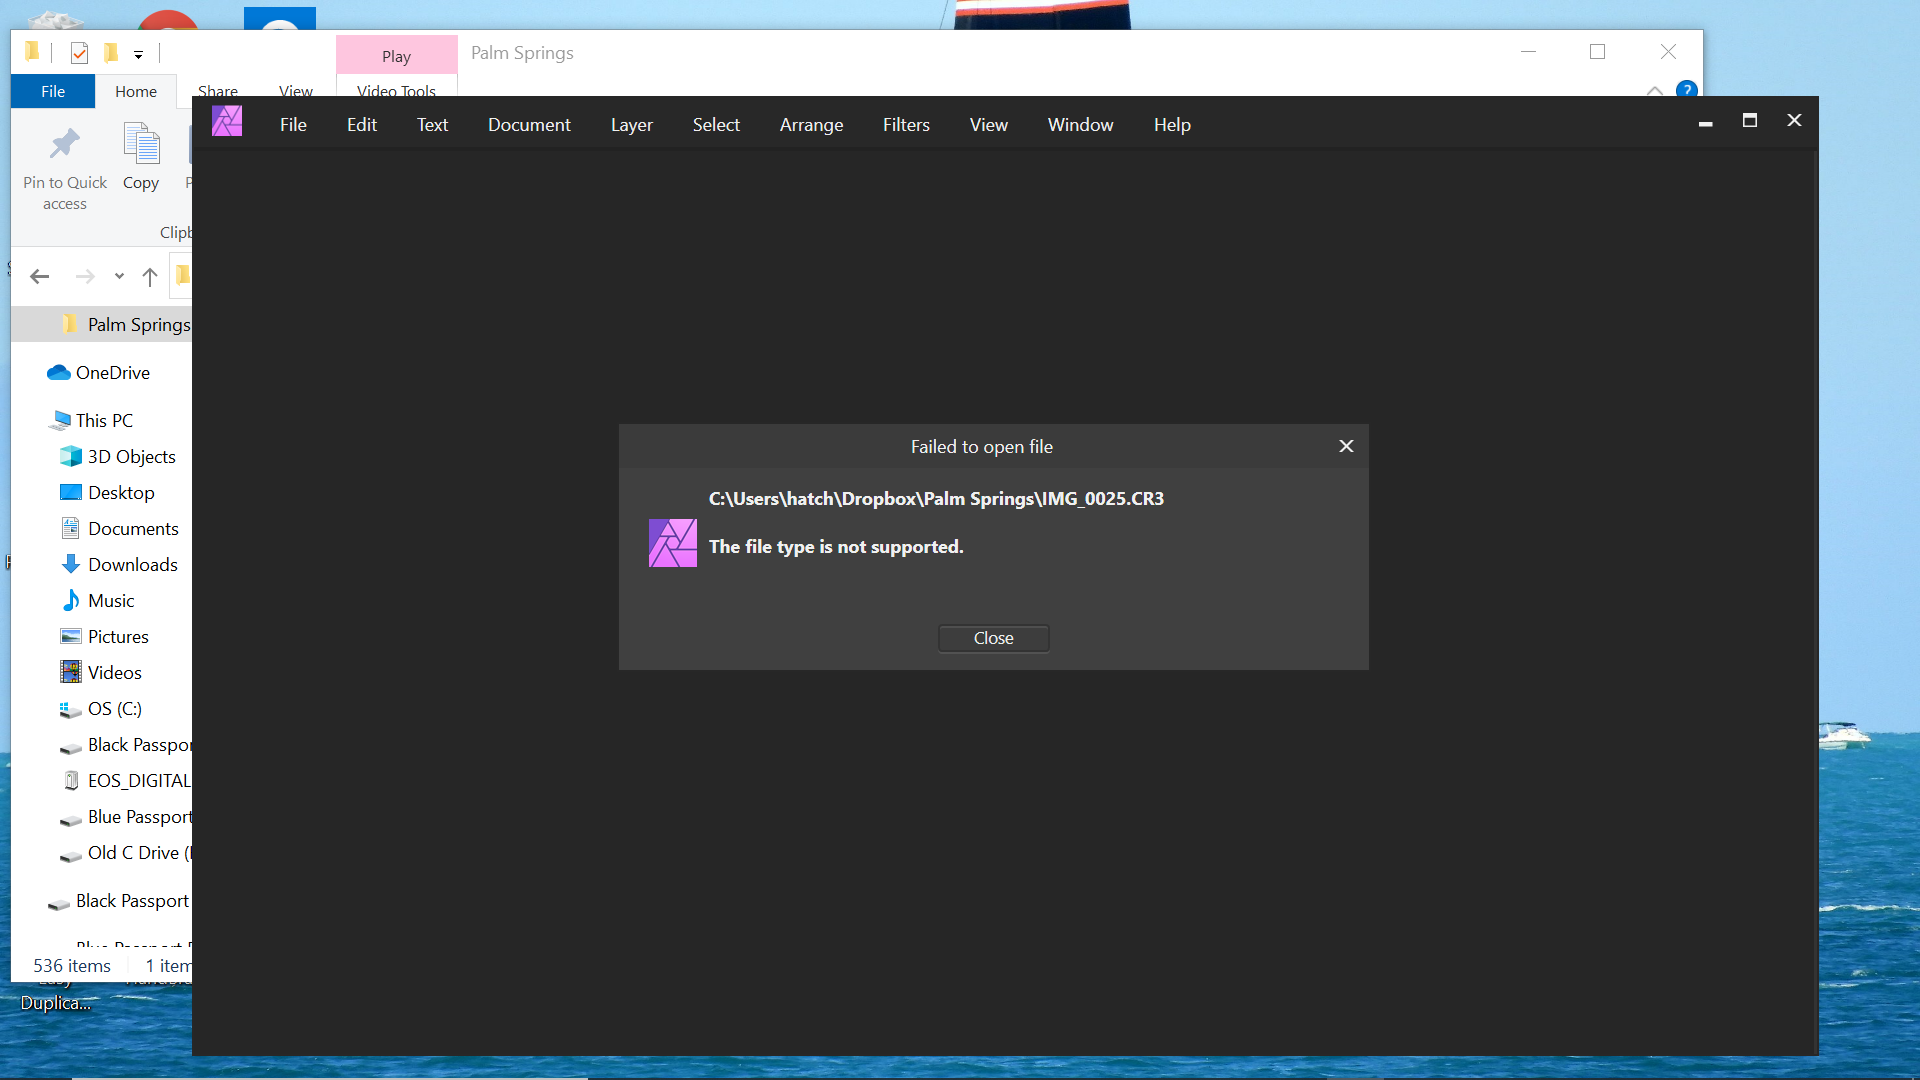
Task: Click the Explorer help question mark icon
Action: click(x=1686, y=89)
